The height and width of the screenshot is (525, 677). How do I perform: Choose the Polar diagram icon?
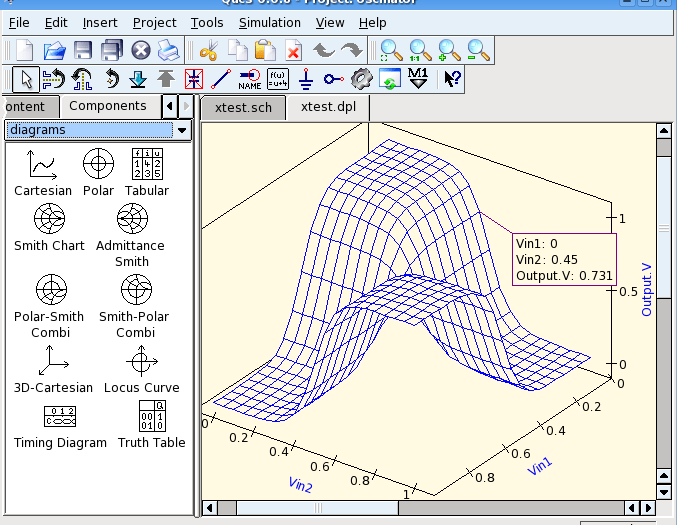click(98, 162)
